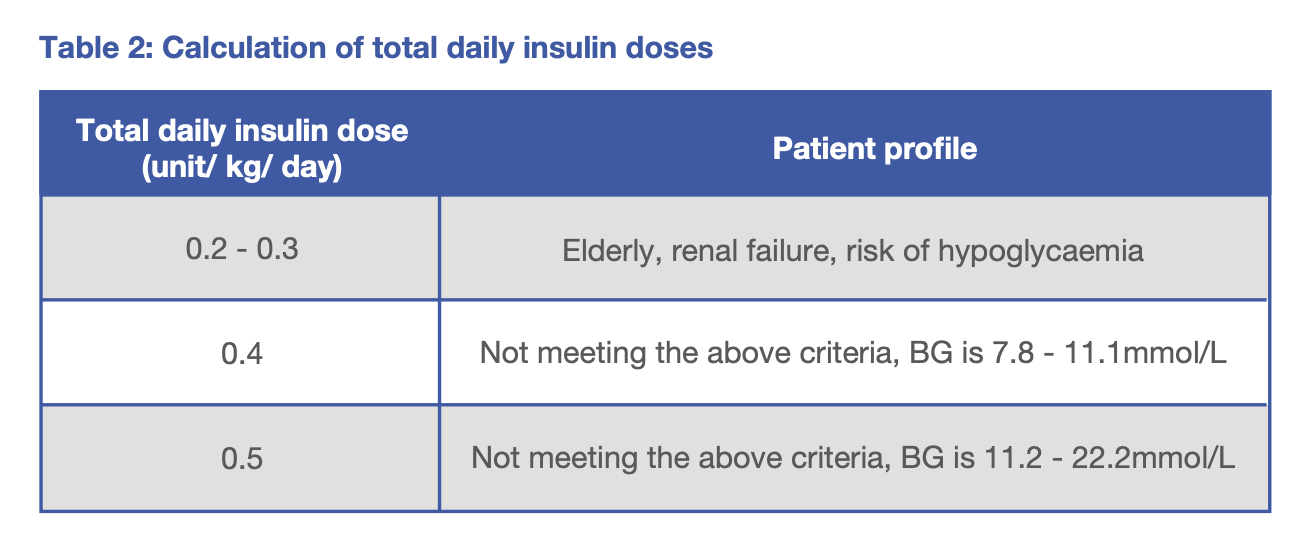Click the elderly, renal failure profile cell
Screen dimensions: 1298x536
pos(853,249)
